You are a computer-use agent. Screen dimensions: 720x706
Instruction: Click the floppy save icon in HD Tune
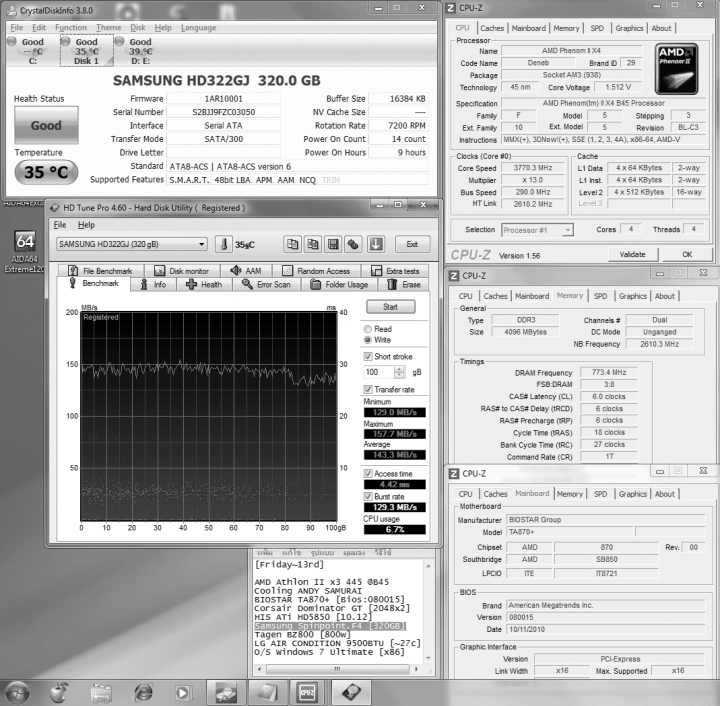(333, 244)
